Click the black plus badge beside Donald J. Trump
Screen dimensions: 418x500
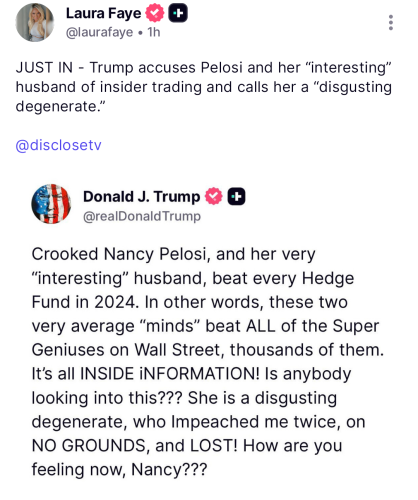[236, 196]
